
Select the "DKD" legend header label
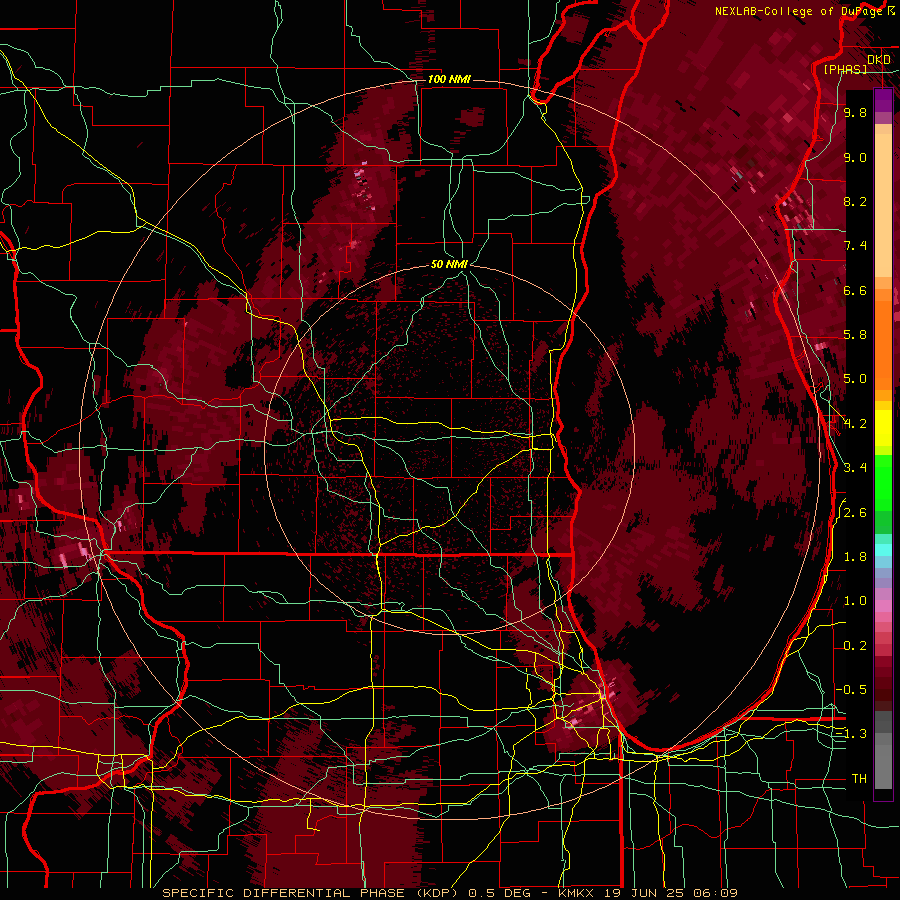879,60
